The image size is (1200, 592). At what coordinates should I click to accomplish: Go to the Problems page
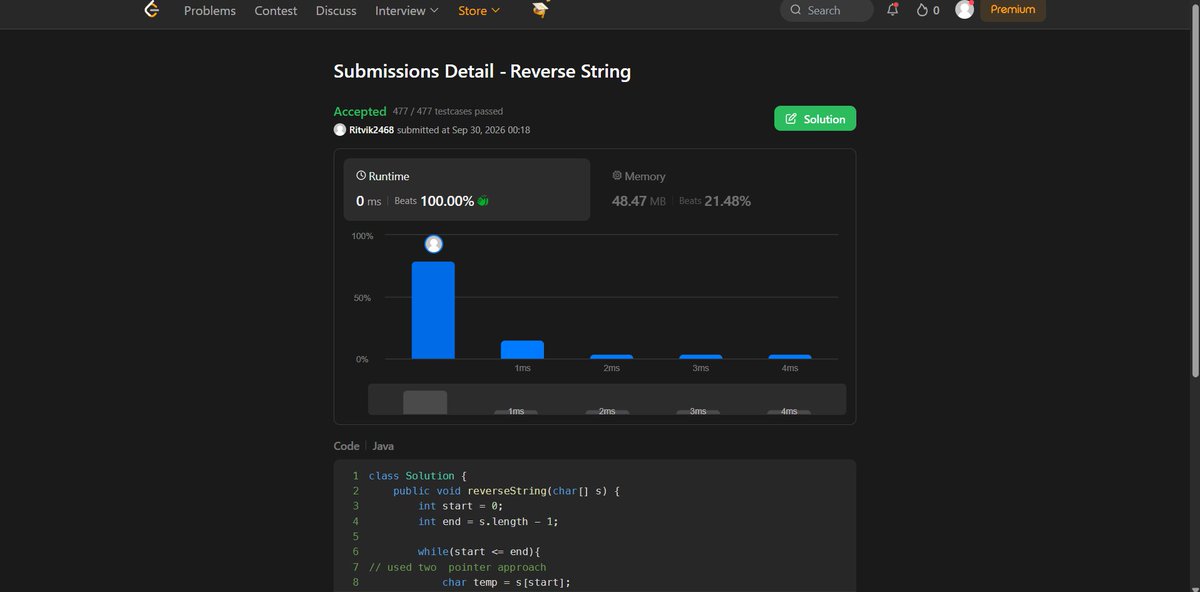(x=210, y=11)
